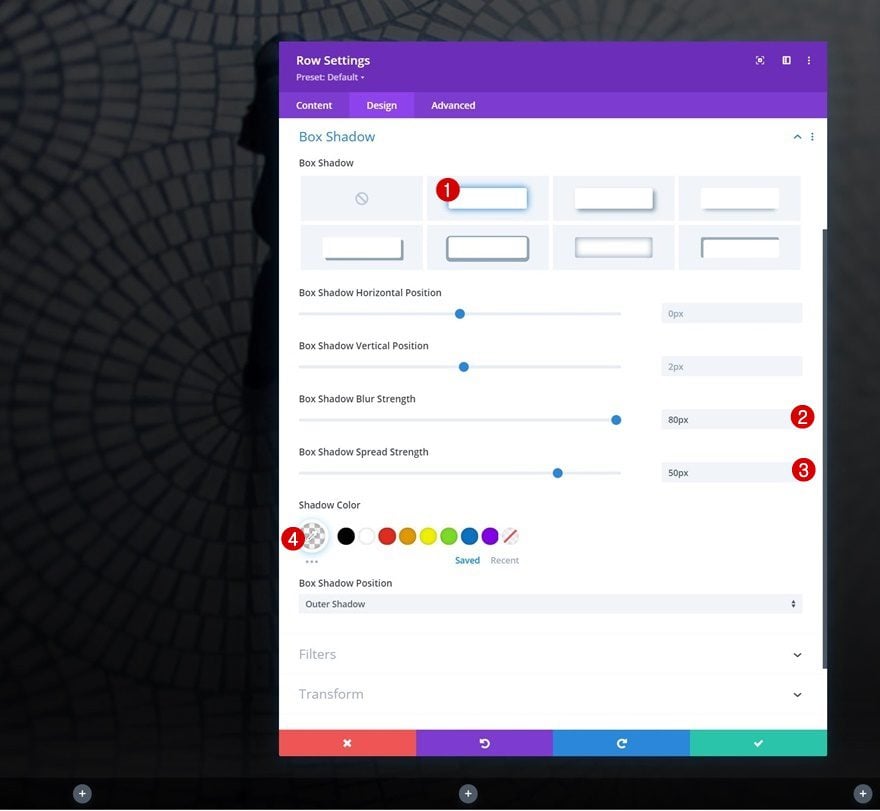Pick the orange shadow color swatch

pos(407,537)
